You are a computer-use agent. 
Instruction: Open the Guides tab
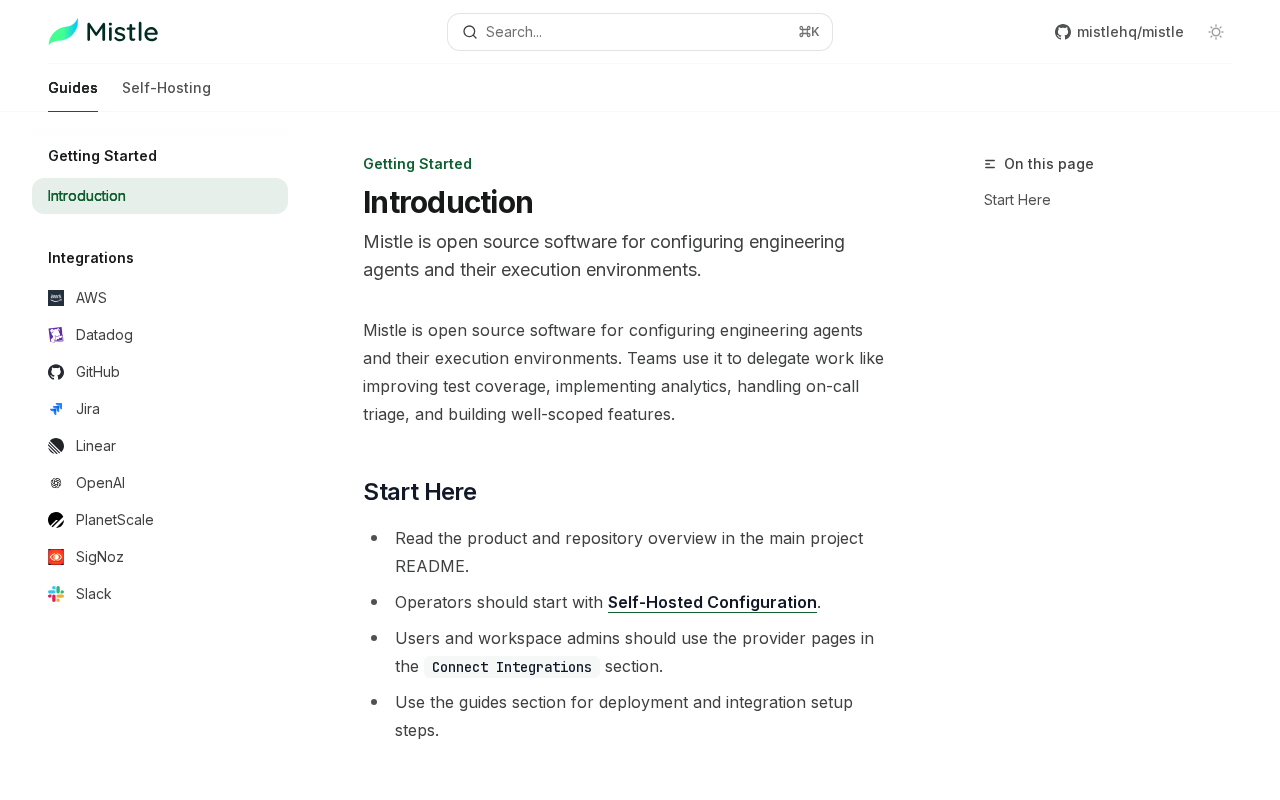(x=73, y=88)
